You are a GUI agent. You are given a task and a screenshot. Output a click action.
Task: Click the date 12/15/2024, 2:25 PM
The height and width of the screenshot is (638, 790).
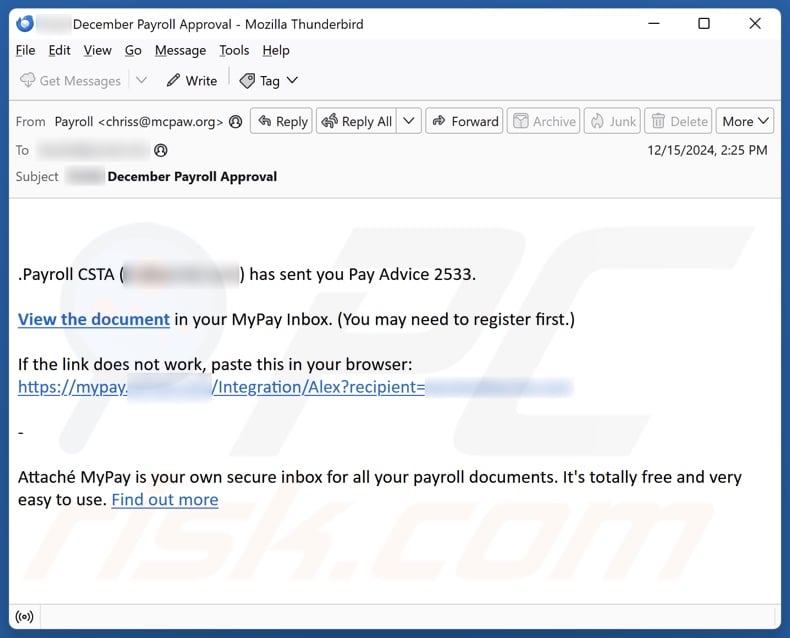707,150
